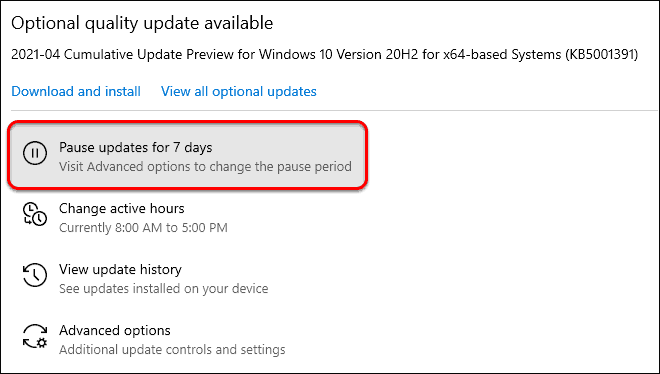This screenshot has height=374, width=660.
Task: Open Change active hours setting
Action: click(x=122, y=208)
